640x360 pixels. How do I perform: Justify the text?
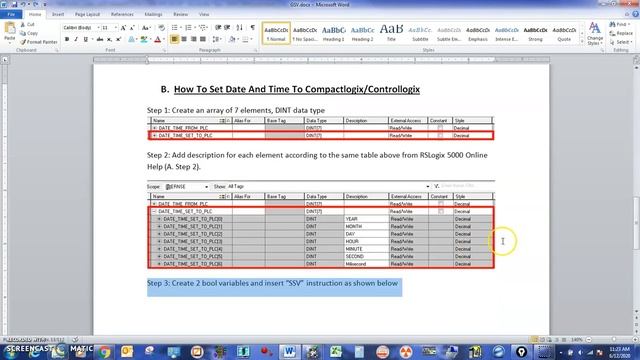pyautogui.click(x=203, y=39)
